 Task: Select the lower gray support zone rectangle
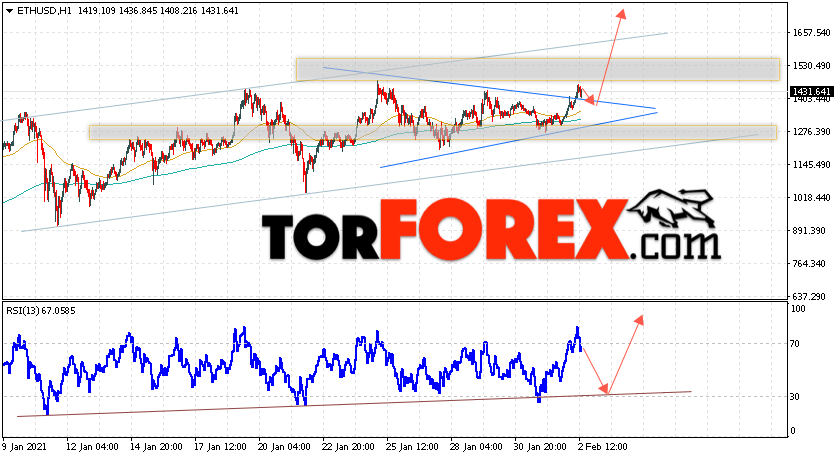433,133
